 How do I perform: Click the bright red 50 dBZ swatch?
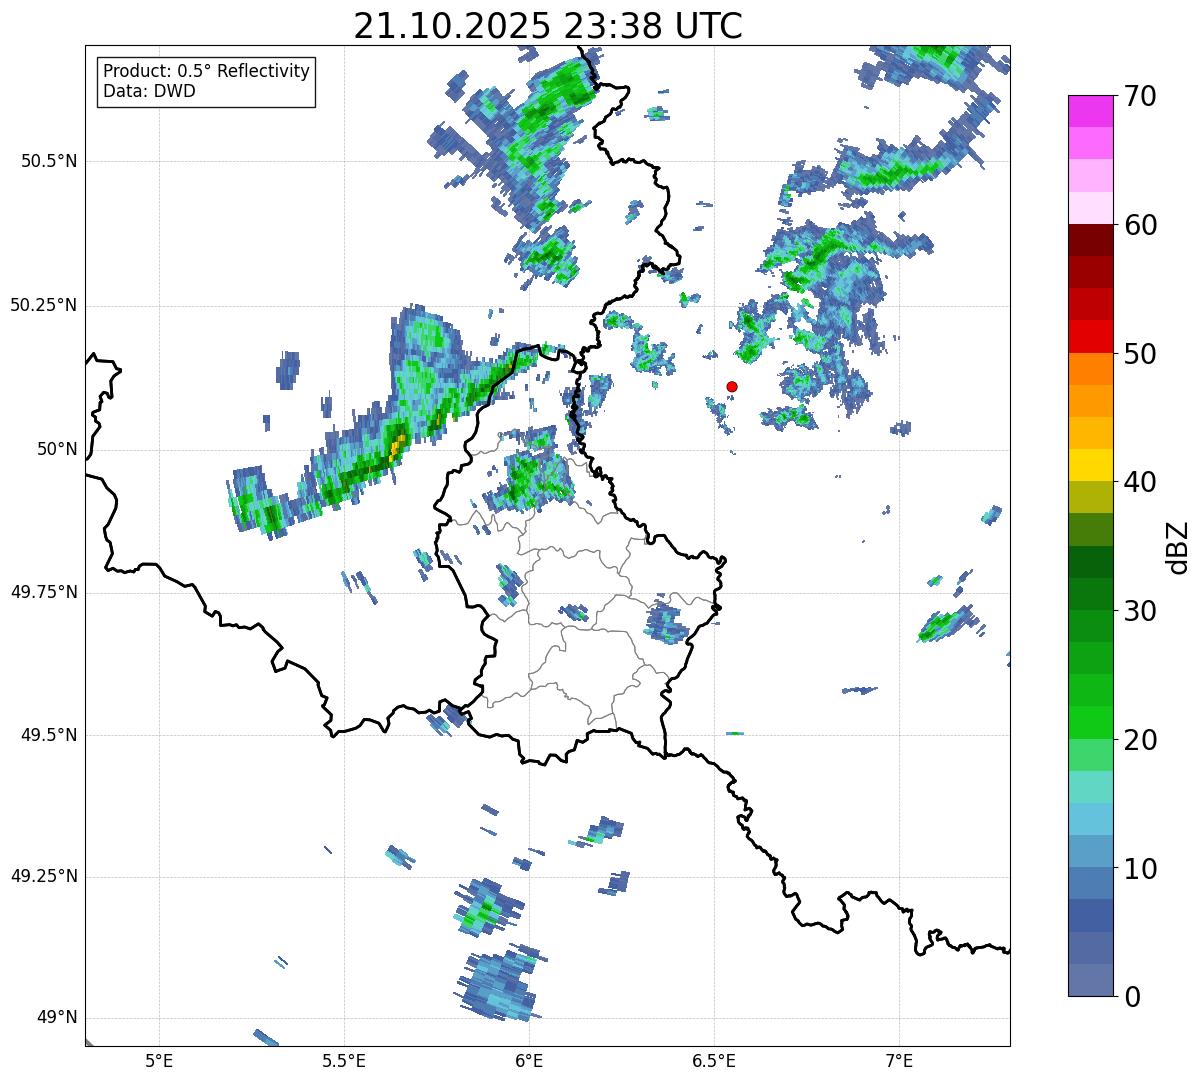(x=1090, y=337)
